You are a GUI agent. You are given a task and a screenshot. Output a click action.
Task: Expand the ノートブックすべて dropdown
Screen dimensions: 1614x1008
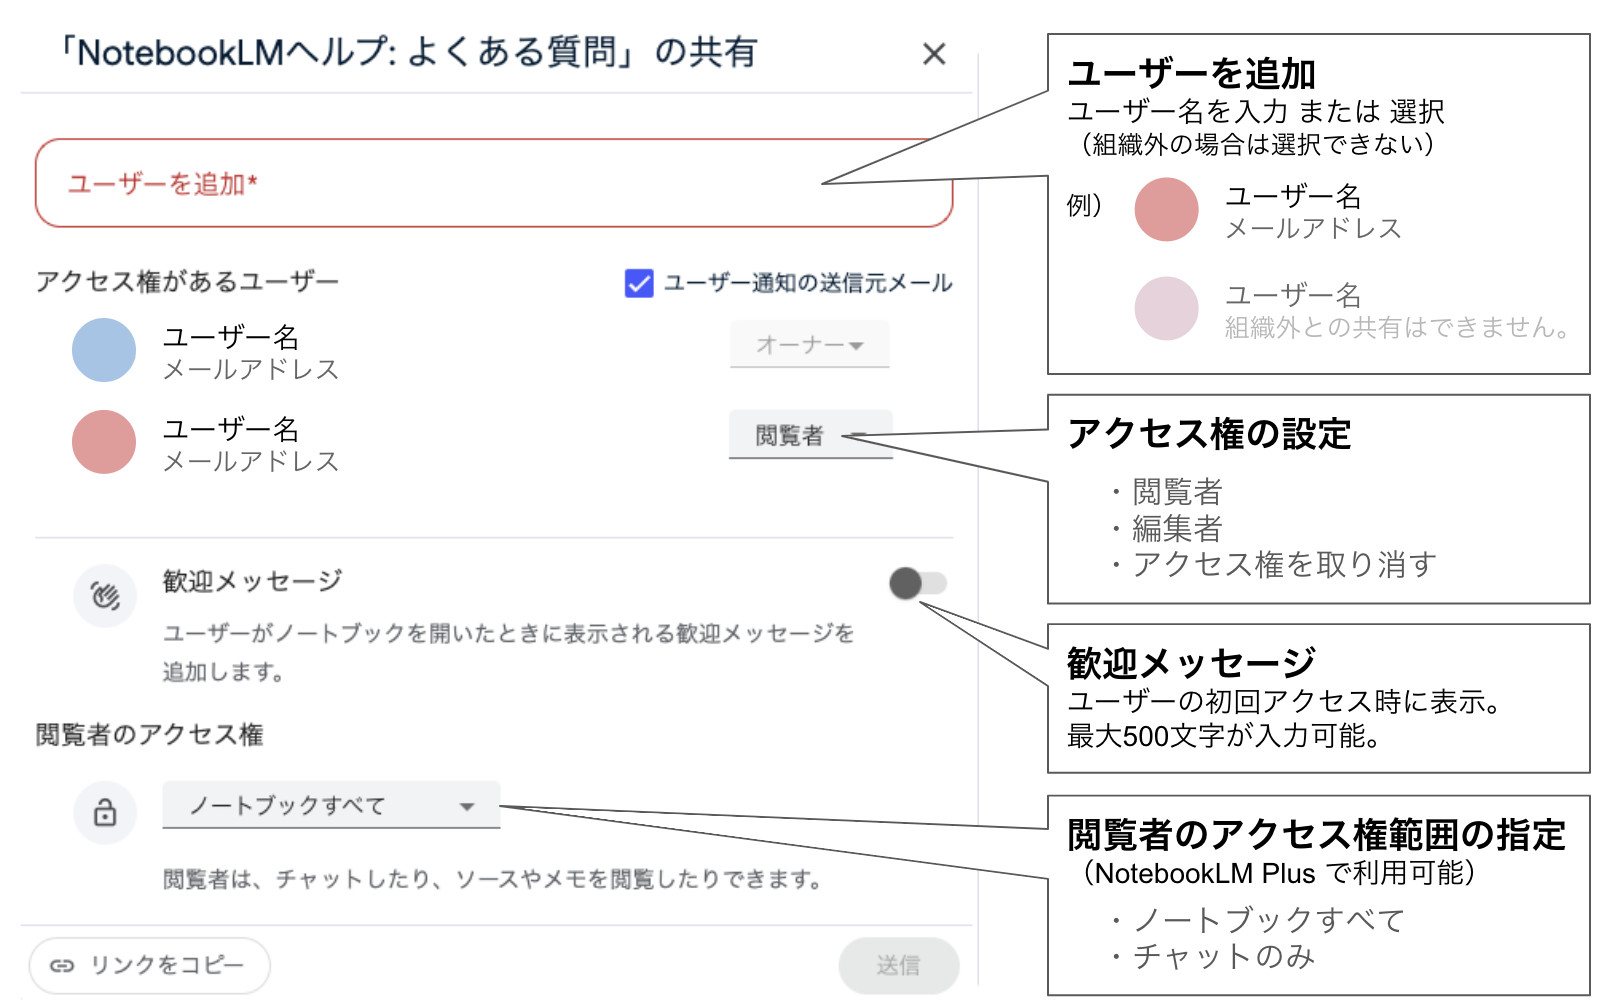click(331, 805)
